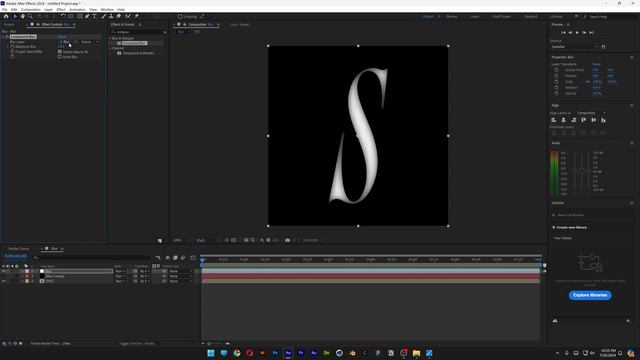Click the Effects & Presets search field
Screen dimensions: 640x360
[138, 32]
